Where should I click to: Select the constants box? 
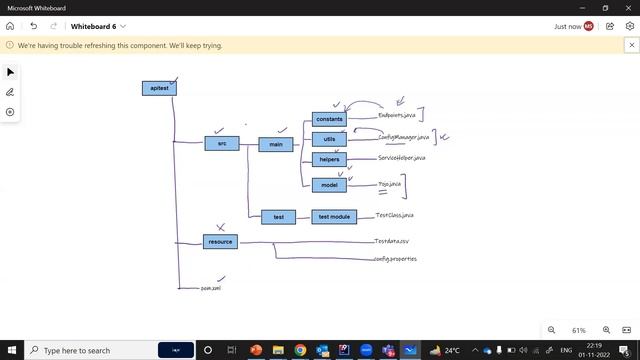pyautogui.click(x=329, y=119)
